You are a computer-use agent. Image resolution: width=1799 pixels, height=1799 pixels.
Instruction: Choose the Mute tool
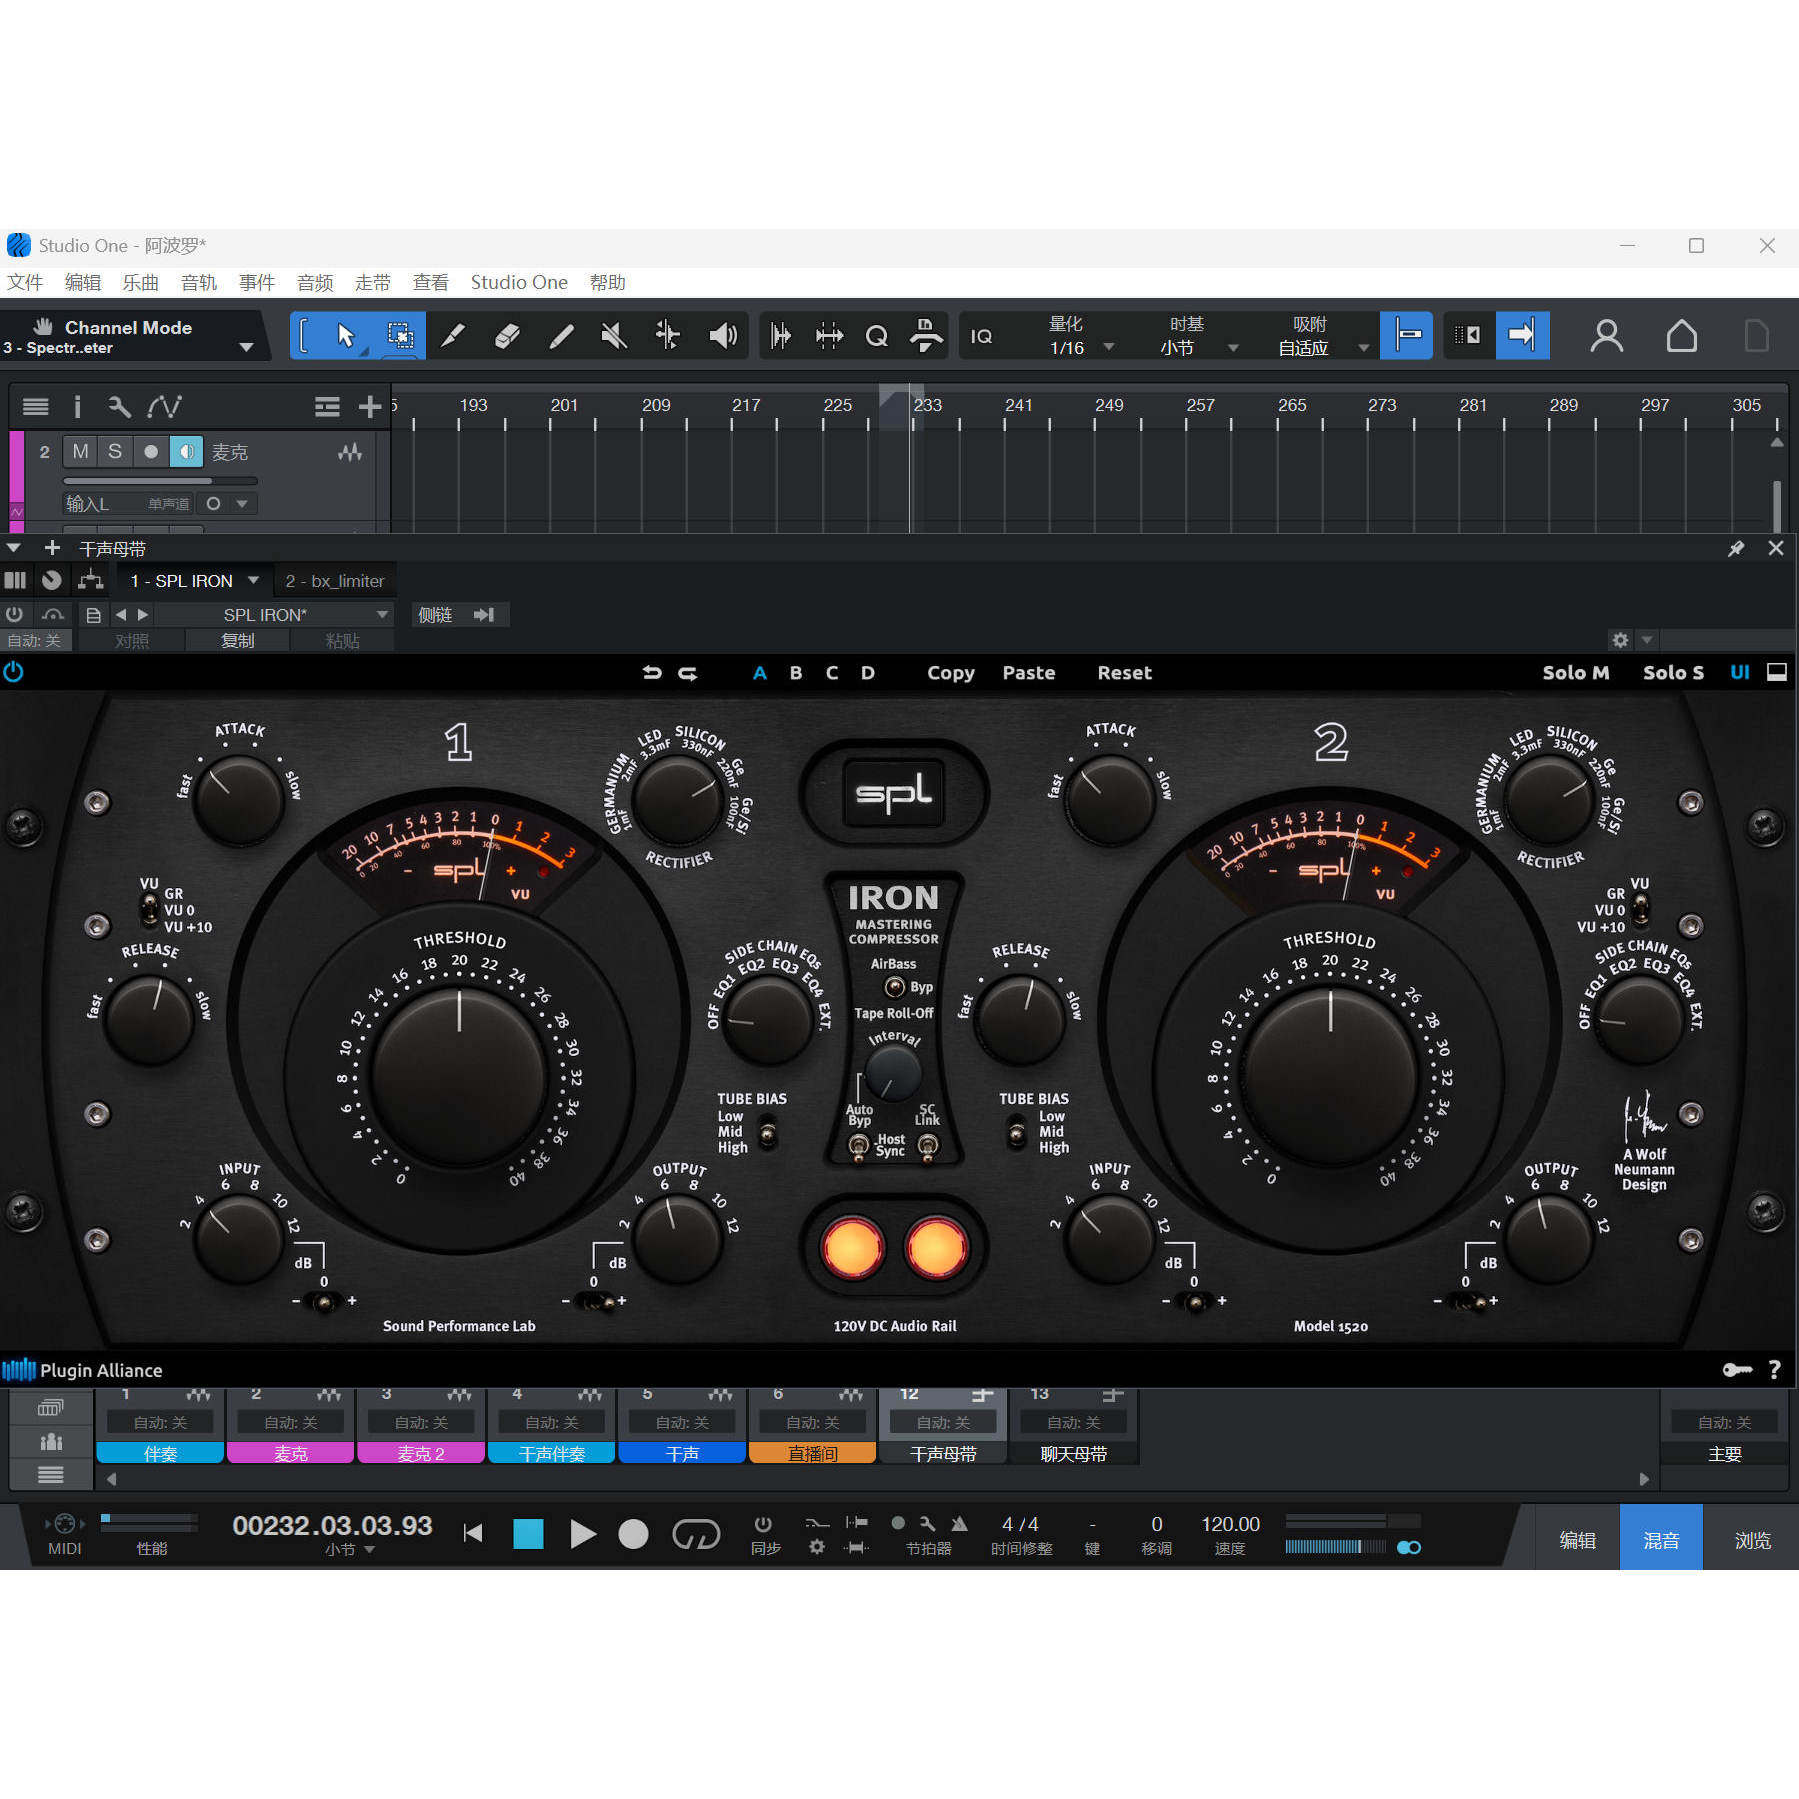click(614, 335)
